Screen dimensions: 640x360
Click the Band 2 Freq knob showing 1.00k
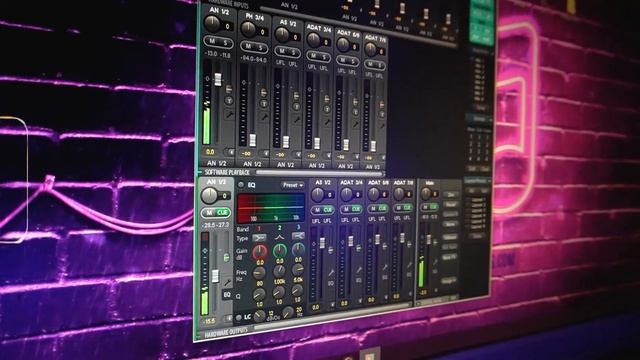click(279, 271)
